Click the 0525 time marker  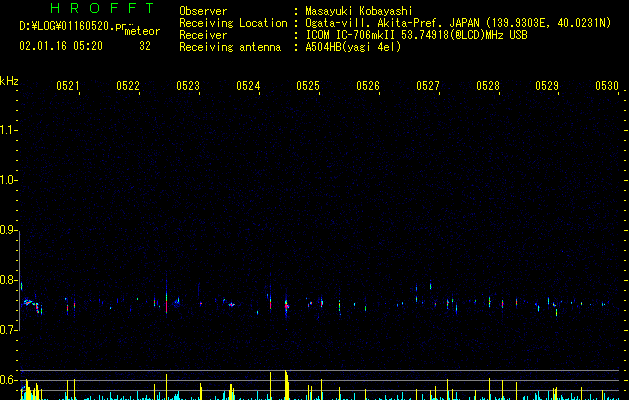308,86
